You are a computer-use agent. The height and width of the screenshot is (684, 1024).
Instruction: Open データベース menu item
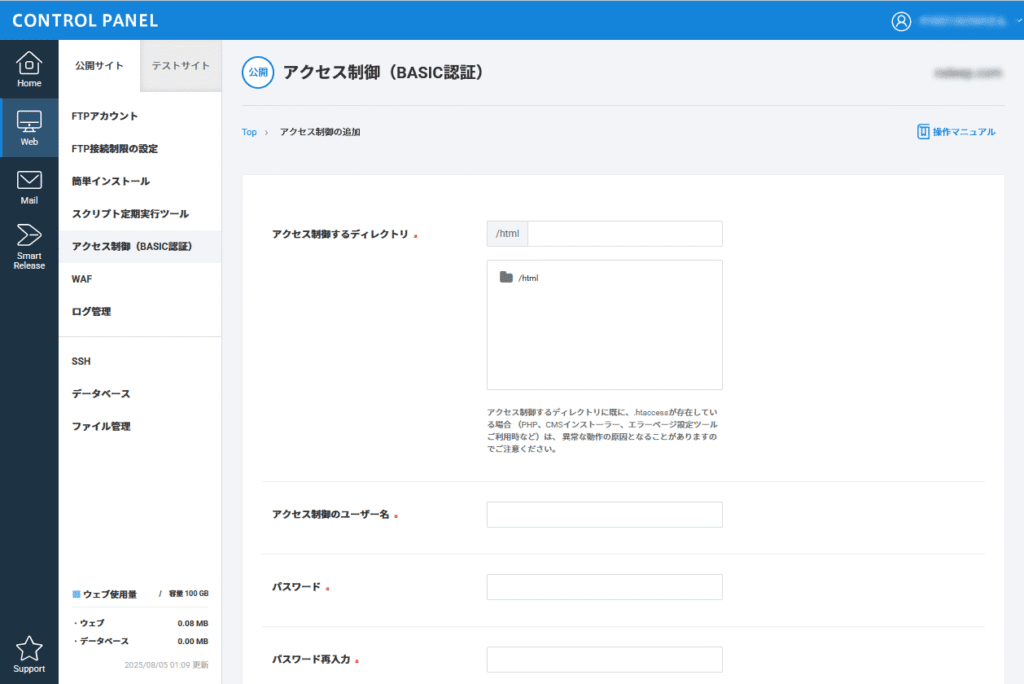(140, 394)
